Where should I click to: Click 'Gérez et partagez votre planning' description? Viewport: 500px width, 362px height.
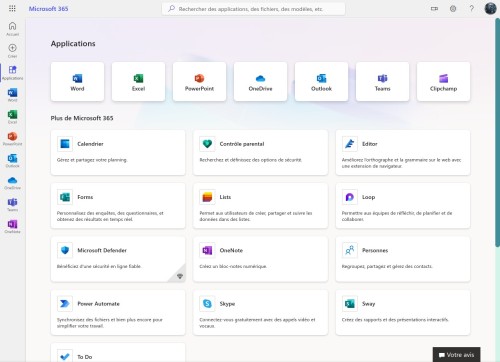click(x=92, y=160)
